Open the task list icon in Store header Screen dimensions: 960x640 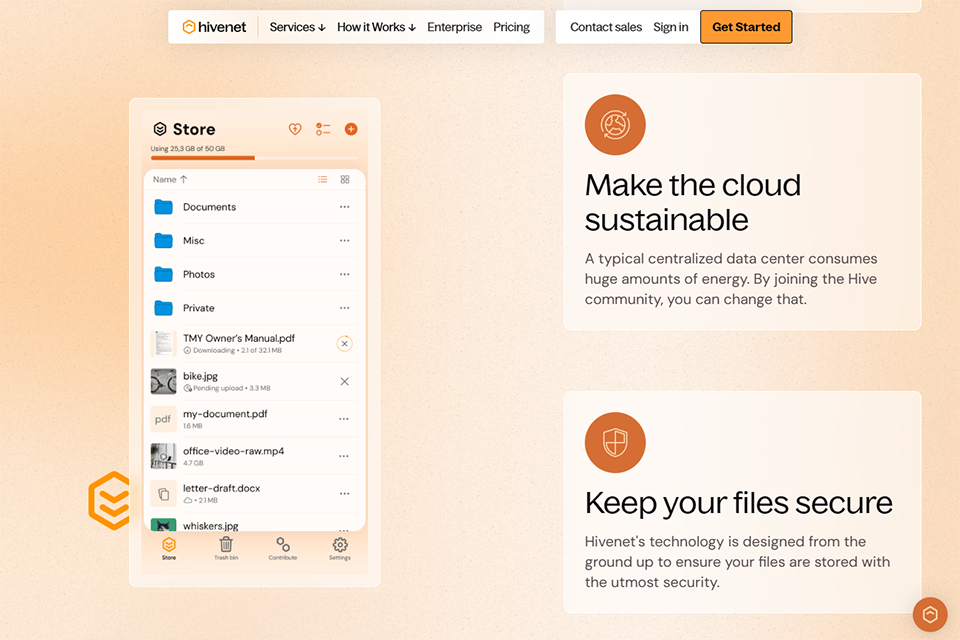click(323, 129)
